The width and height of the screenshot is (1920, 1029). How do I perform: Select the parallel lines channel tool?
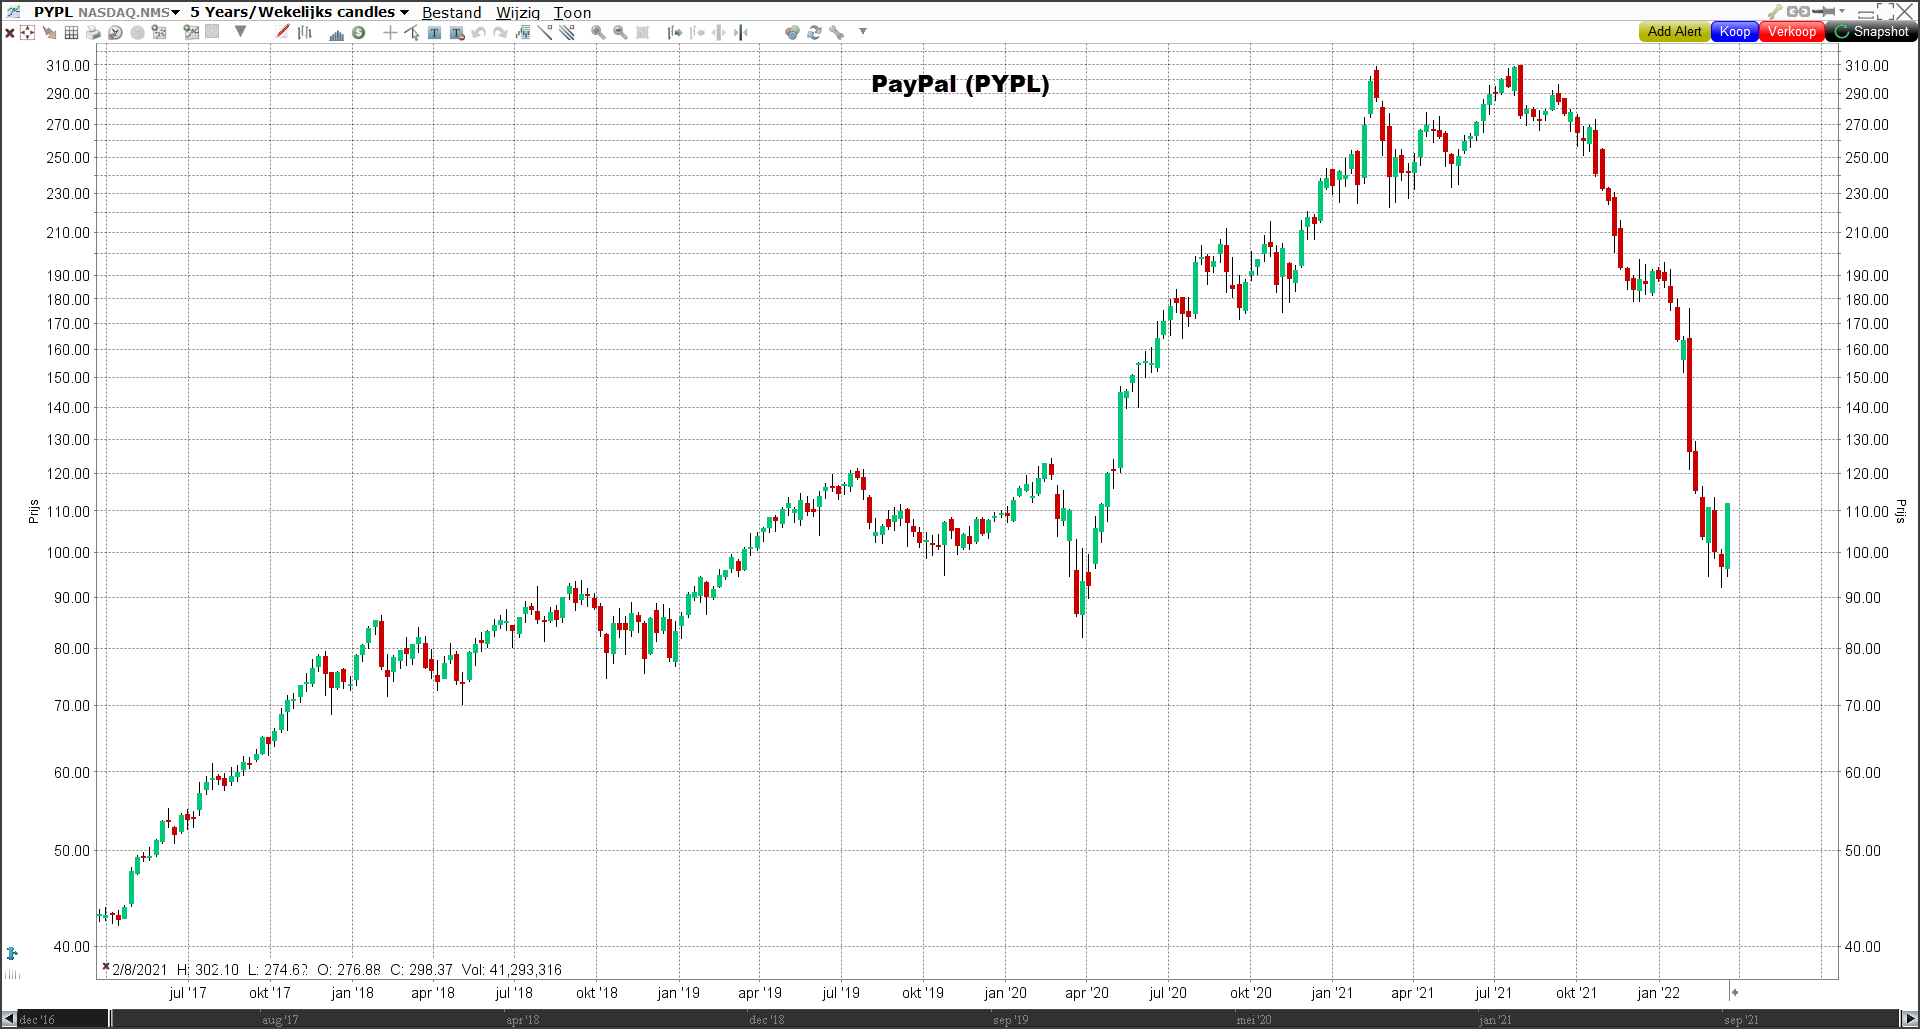coord(567,32)
